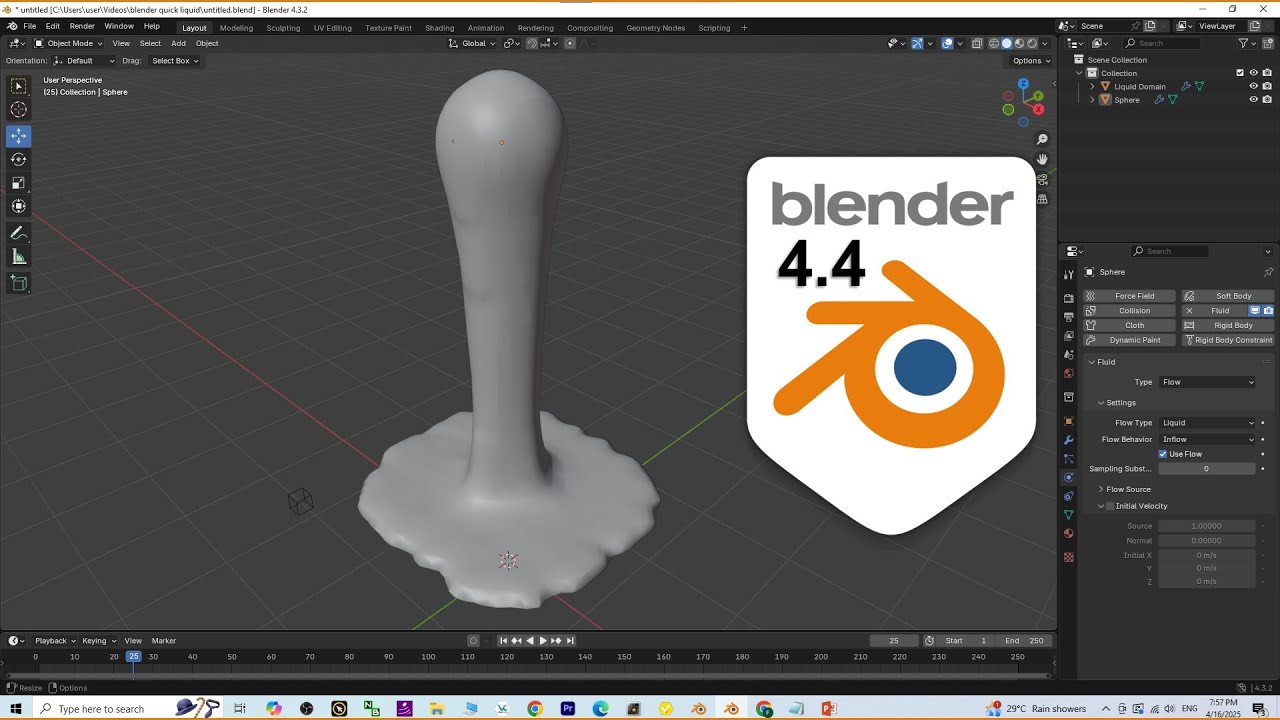Click the Cloth physics button
The height and width of the screenshot is (720, 1280).
pos(1130,325)
